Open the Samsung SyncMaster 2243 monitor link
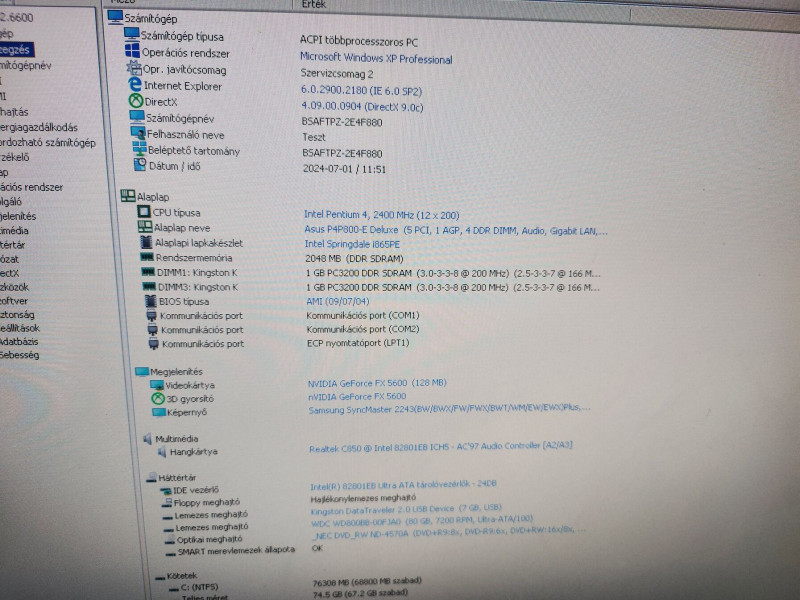 point(449,409)
